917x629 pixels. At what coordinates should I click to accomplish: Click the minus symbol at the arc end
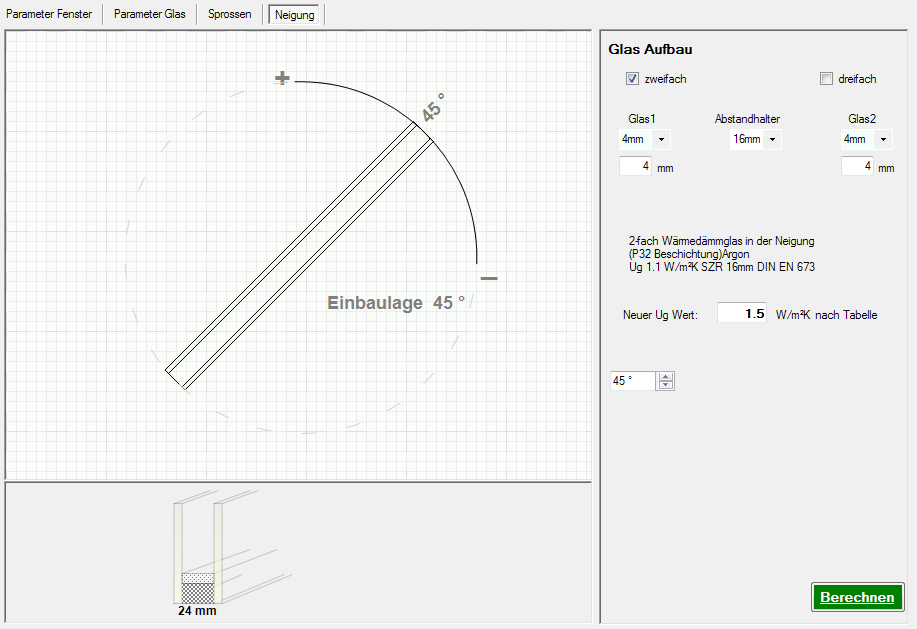pos(489,278)
